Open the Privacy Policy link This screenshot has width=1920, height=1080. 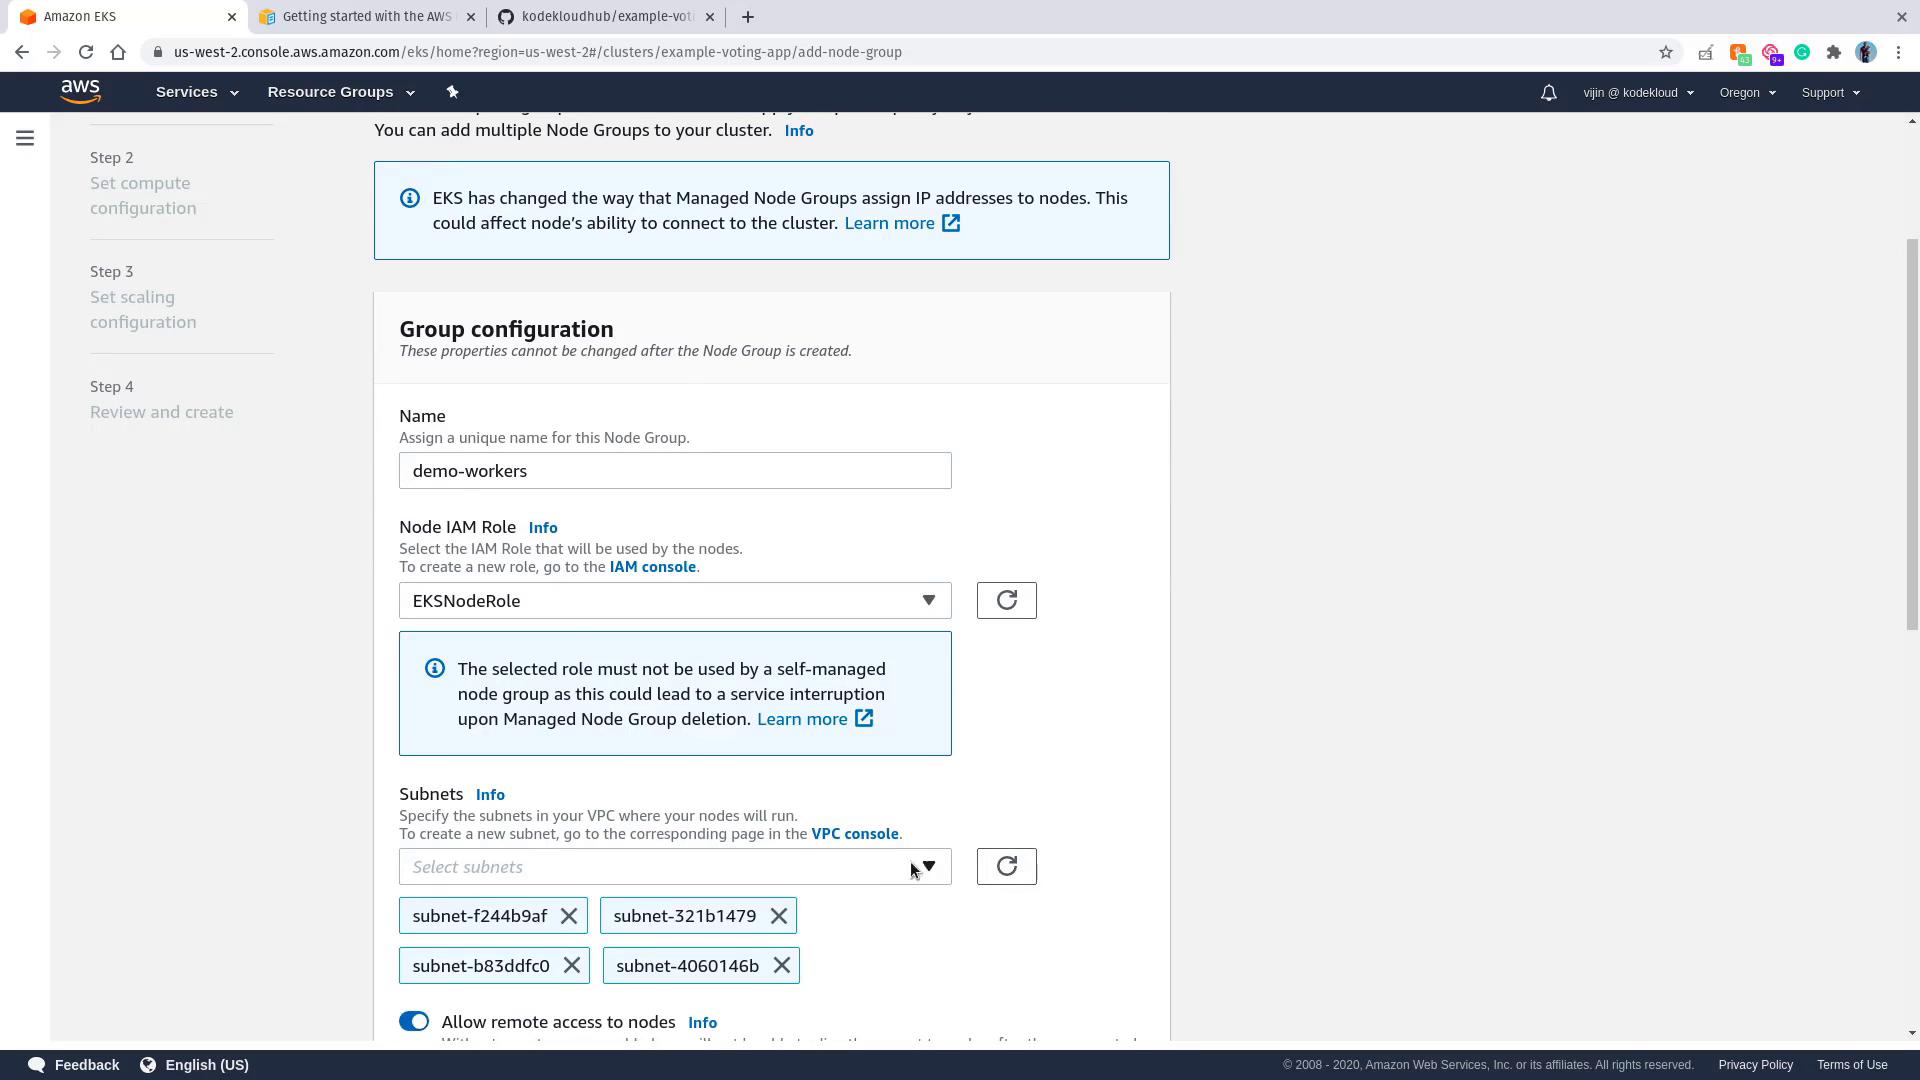pos(1755,1065)
